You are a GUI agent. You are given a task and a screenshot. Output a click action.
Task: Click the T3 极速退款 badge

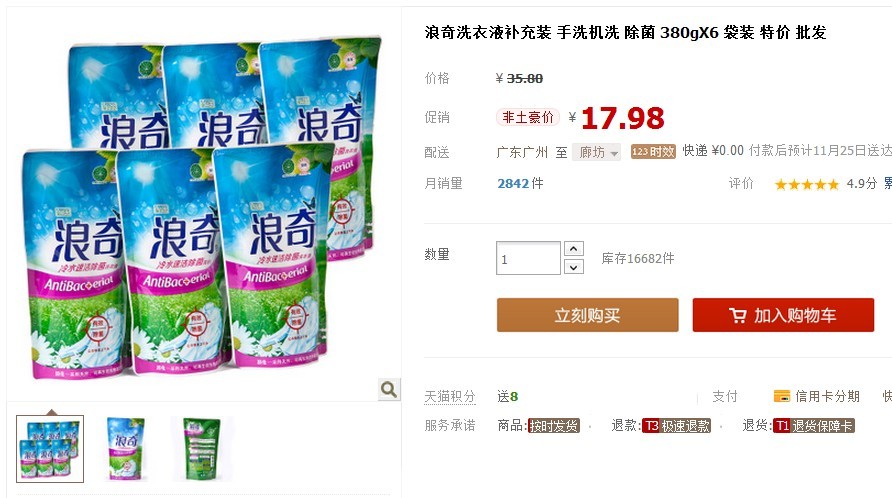[x=676, y=426]
